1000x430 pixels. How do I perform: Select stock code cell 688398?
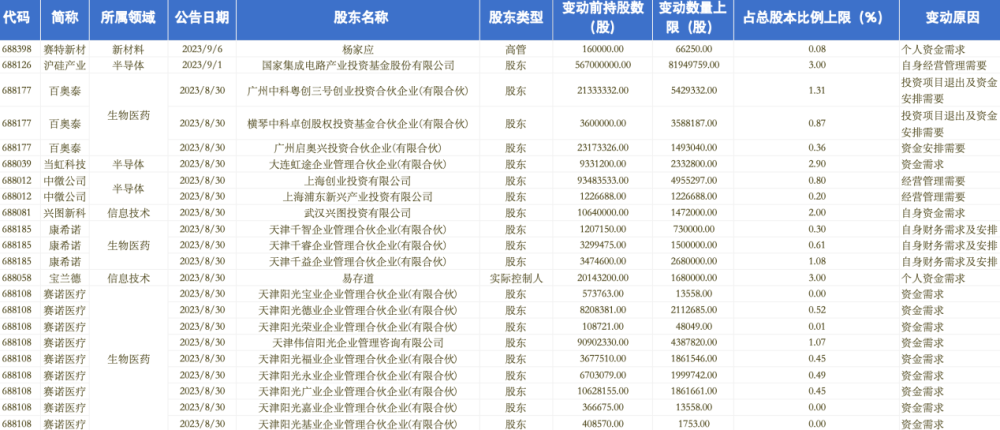15,48
